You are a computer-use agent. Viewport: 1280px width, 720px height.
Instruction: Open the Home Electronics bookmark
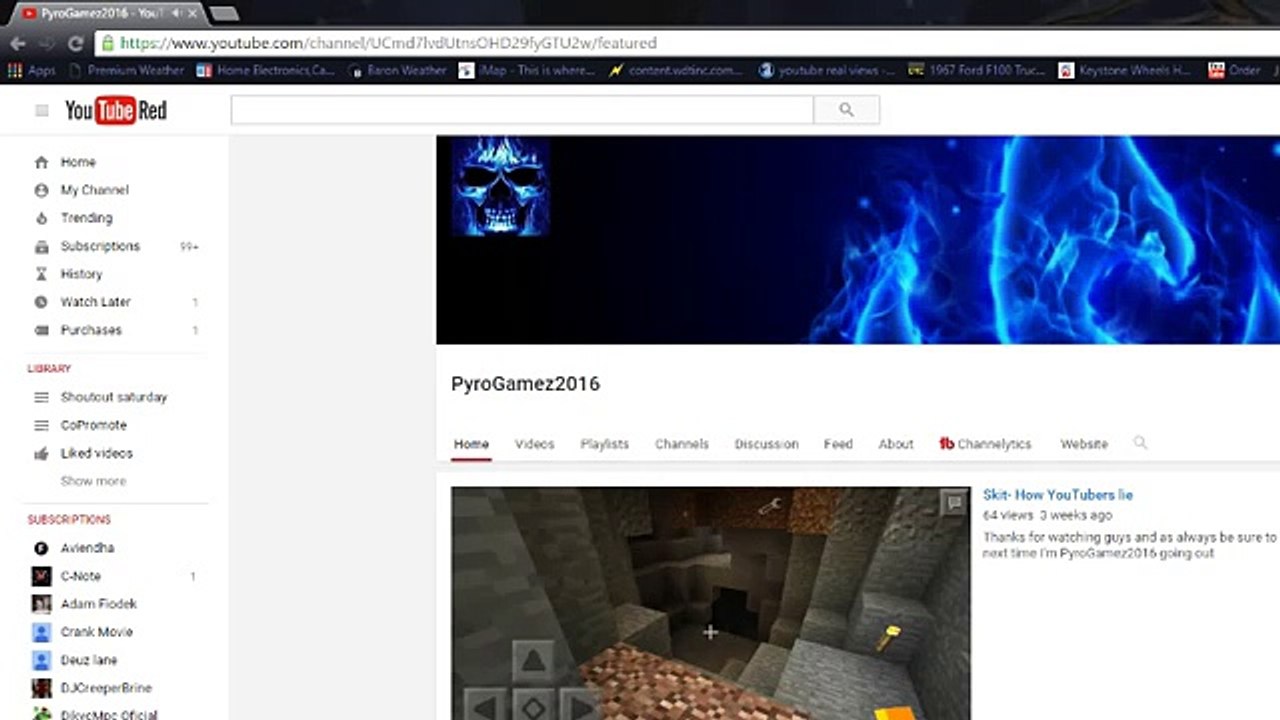point(266,70)
